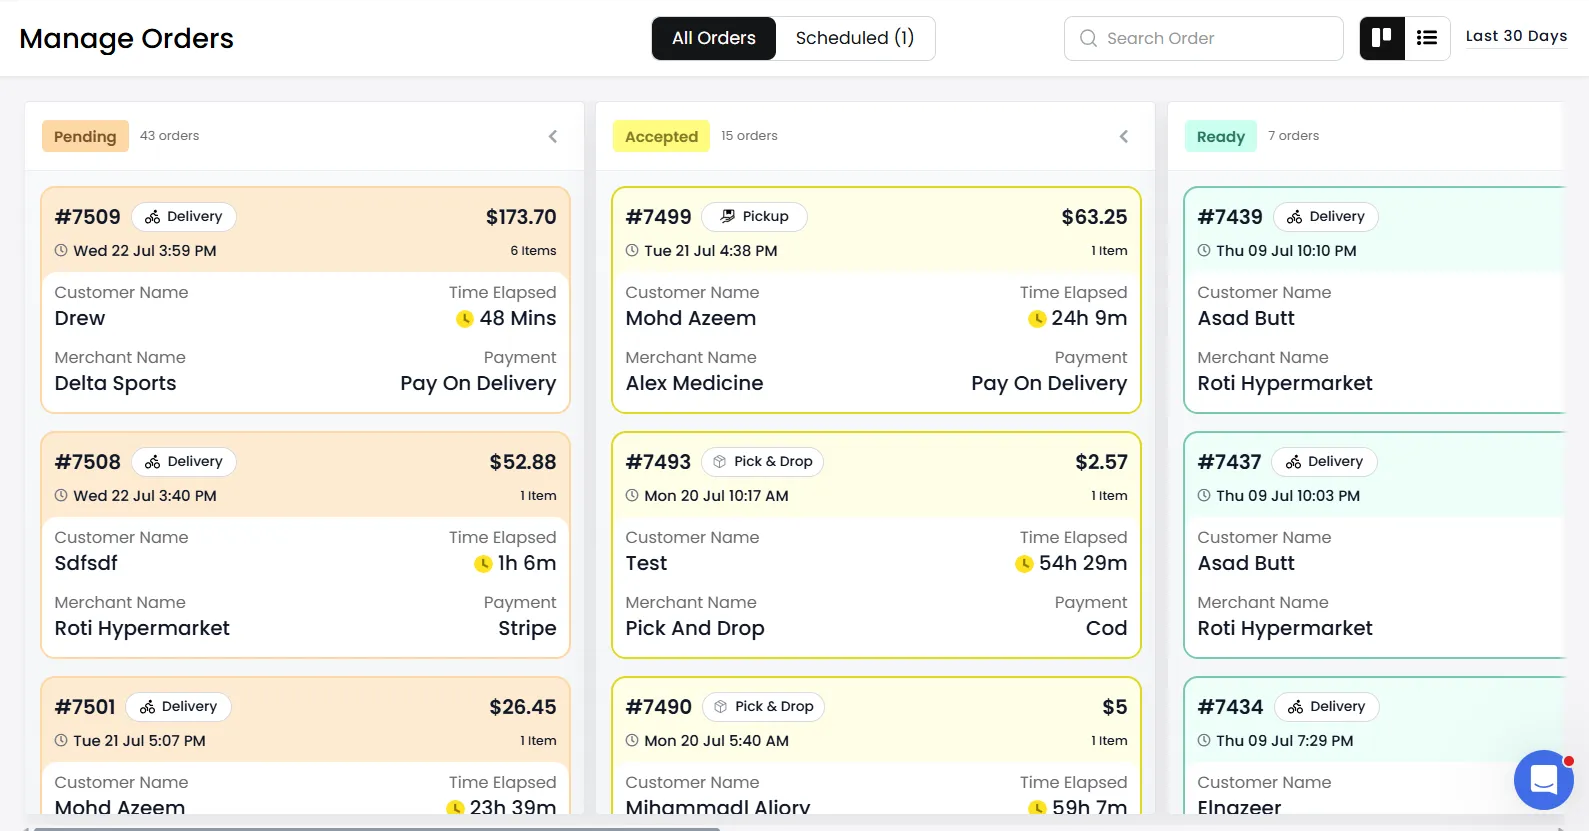The image size is (1589, 831).
Task: Switch to list view
Action: [1427, 38]
